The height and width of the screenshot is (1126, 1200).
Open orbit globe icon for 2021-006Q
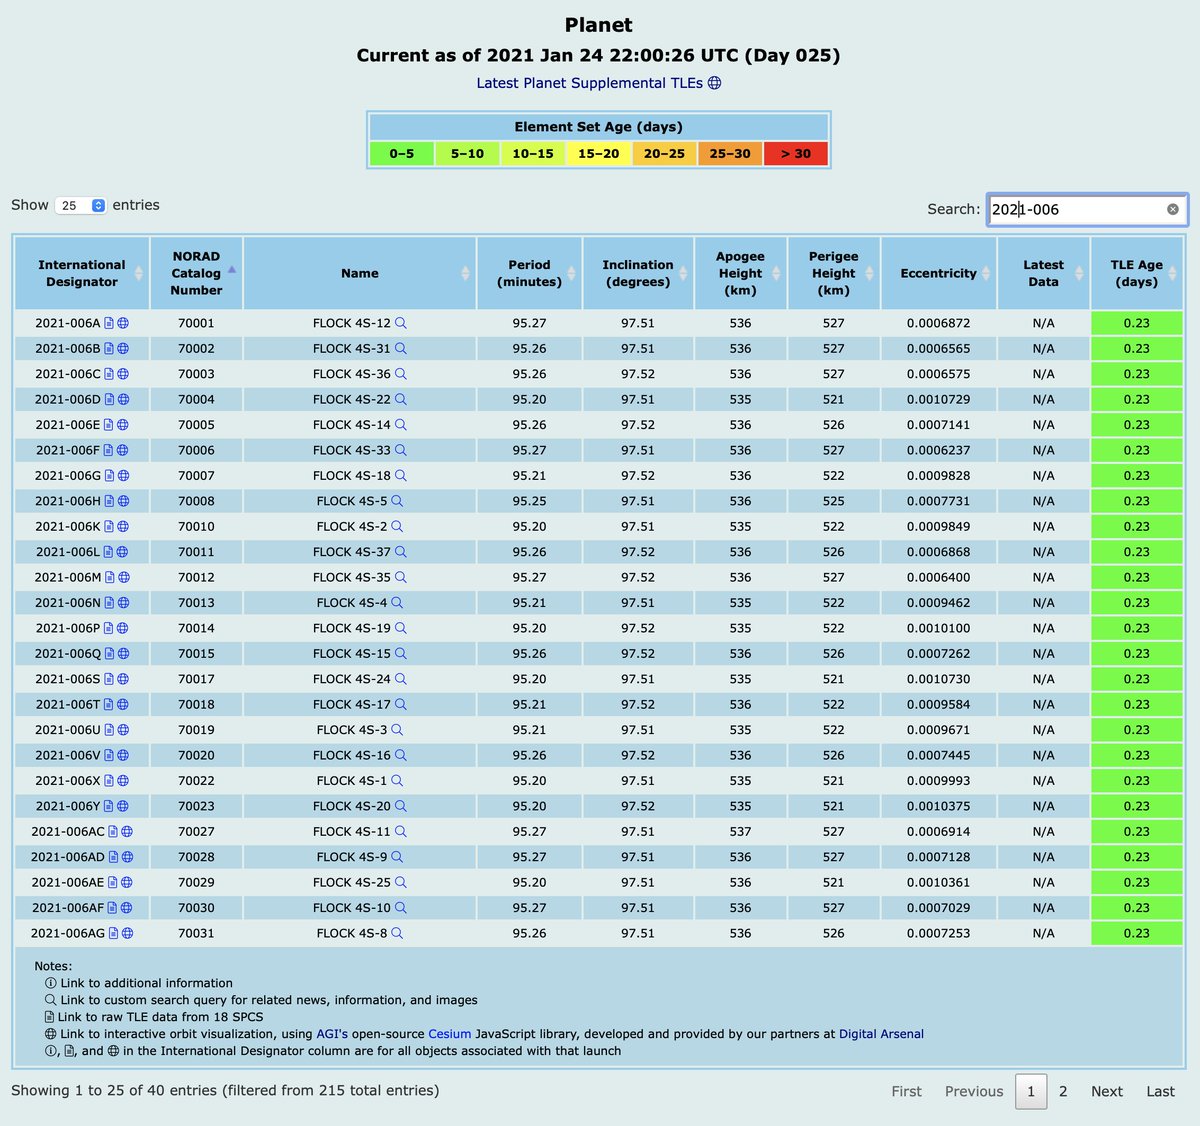coord(123,653)
